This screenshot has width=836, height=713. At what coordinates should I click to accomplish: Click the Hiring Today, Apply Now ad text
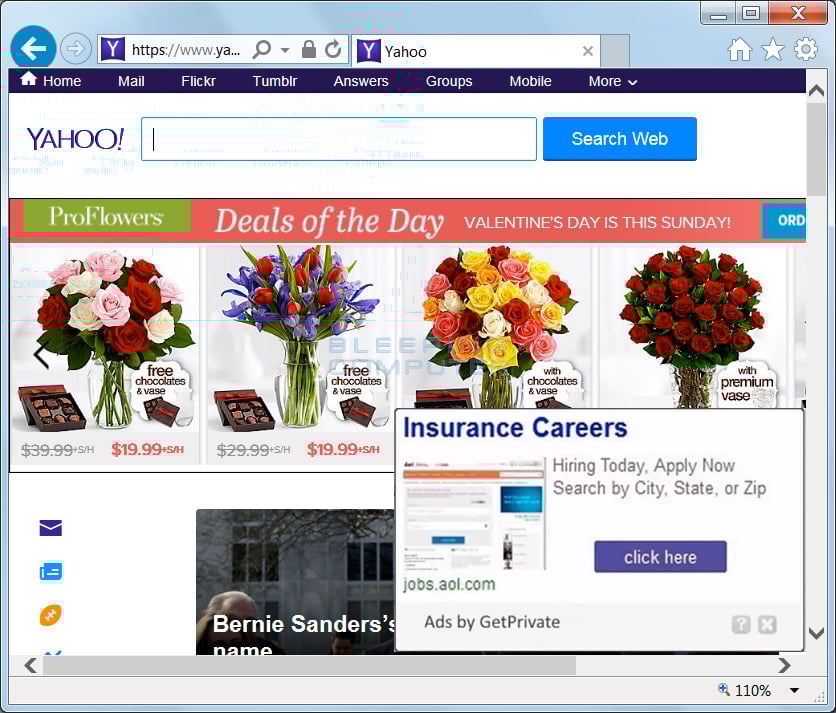(x=643, y=466)
